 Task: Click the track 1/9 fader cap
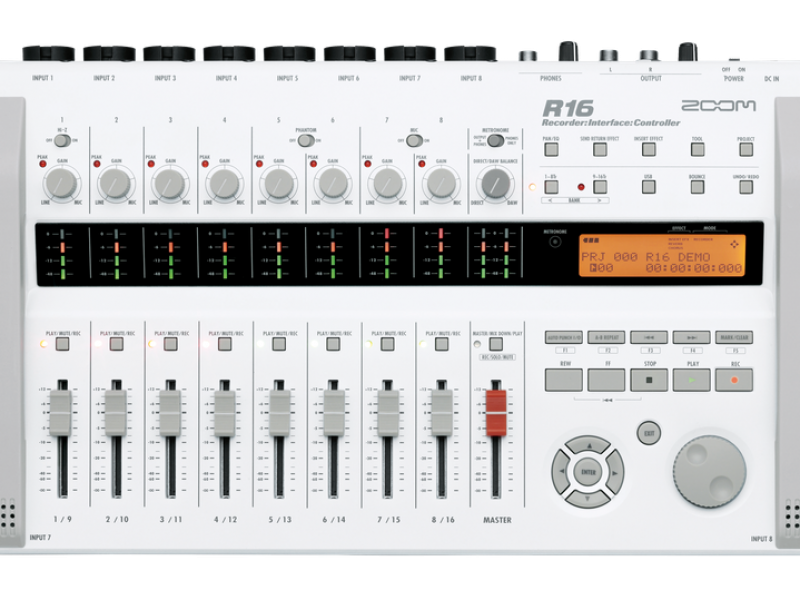(61, 413)
